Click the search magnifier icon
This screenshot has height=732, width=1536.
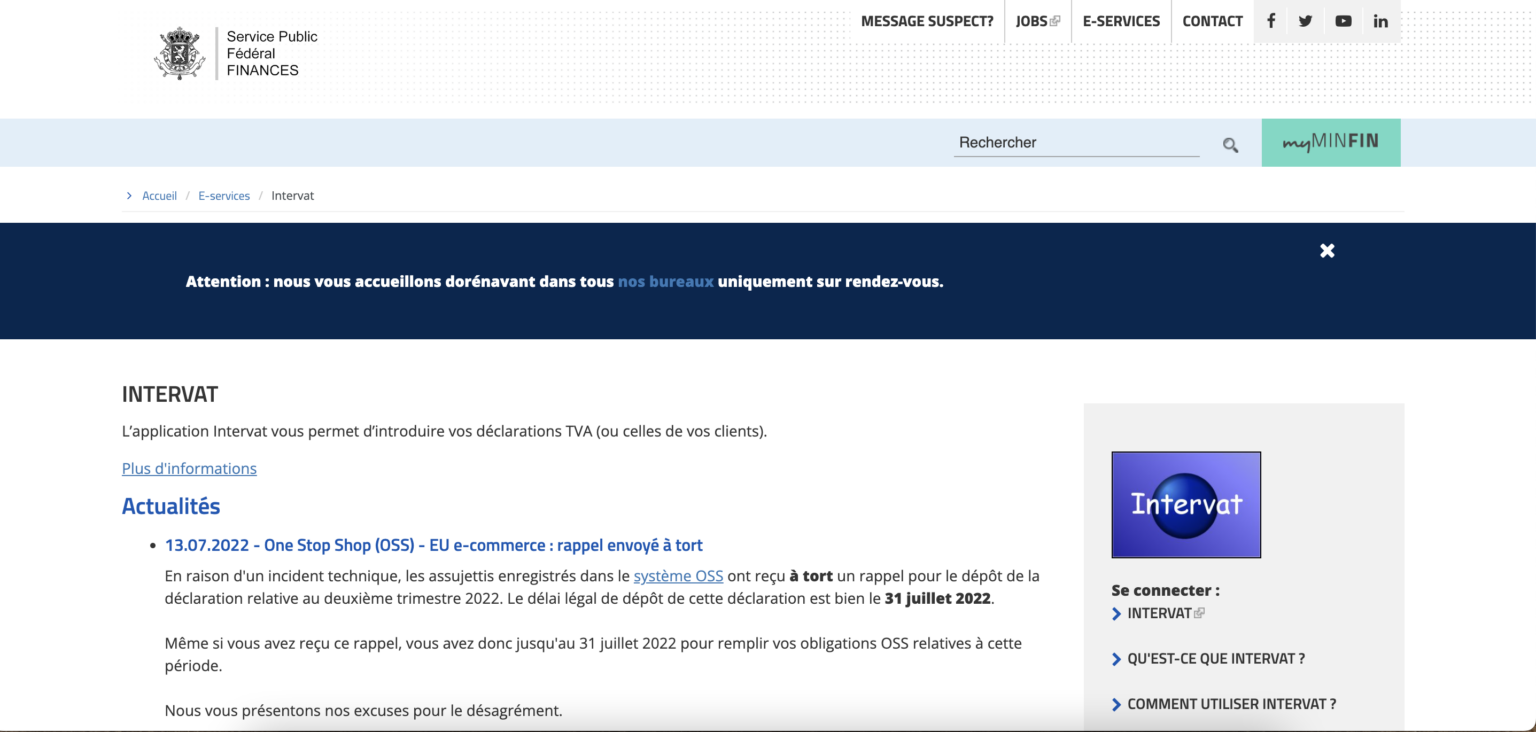click(1230, 144)
